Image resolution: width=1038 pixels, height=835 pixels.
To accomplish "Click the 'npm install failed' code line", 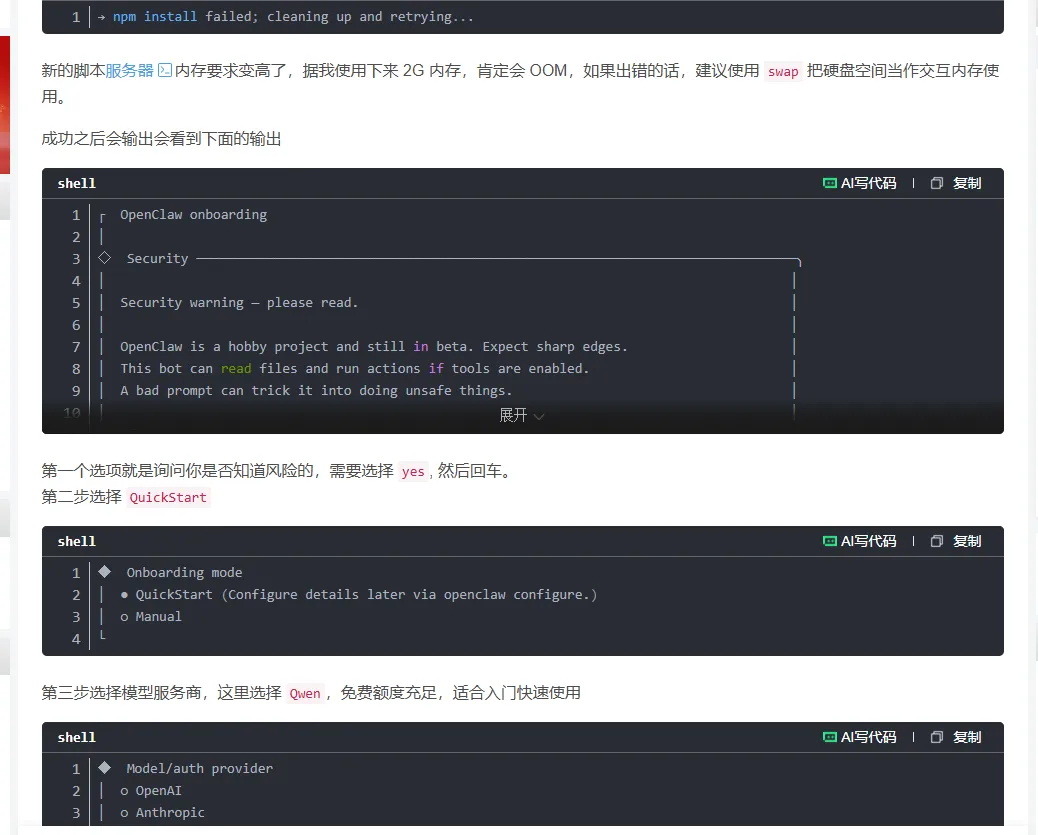I will pyautogui.click(x=285, y=17).
